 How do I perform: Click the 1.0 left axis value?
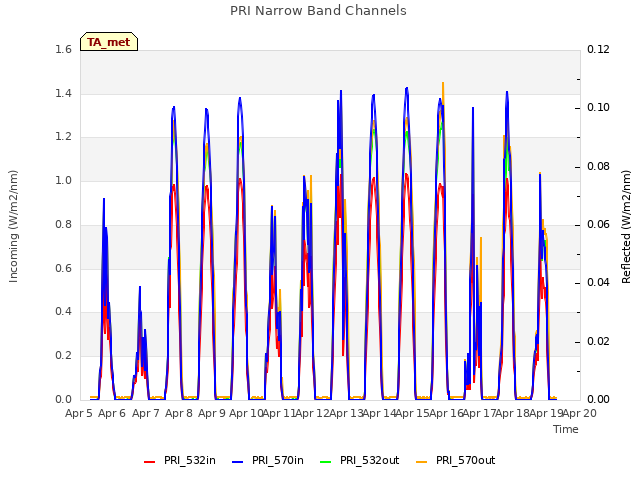coord(64,181)
